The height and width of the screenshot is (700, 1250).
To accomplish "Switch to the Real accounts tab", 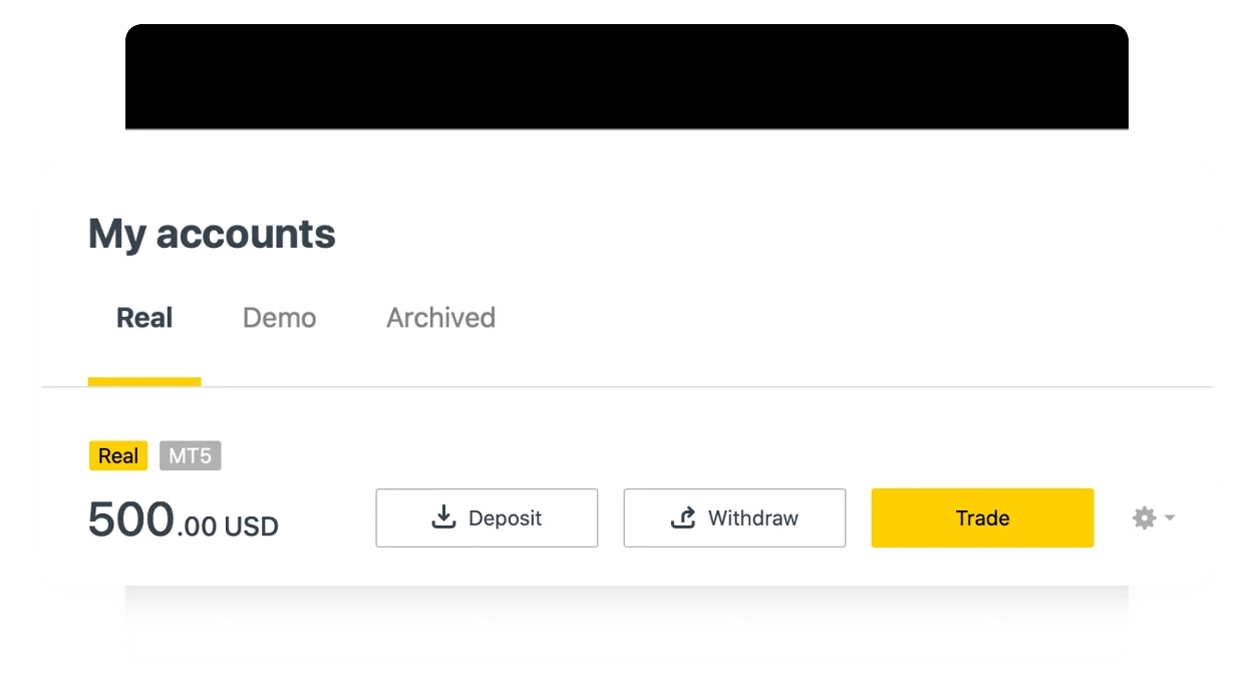I will coord(145,318).
